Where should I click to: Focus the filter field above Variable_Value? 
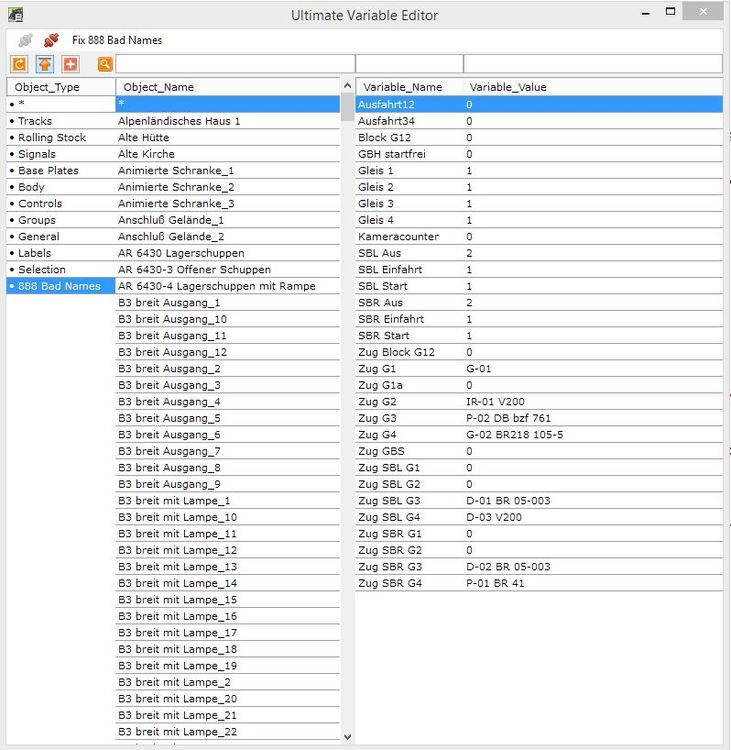click(592, 64)
